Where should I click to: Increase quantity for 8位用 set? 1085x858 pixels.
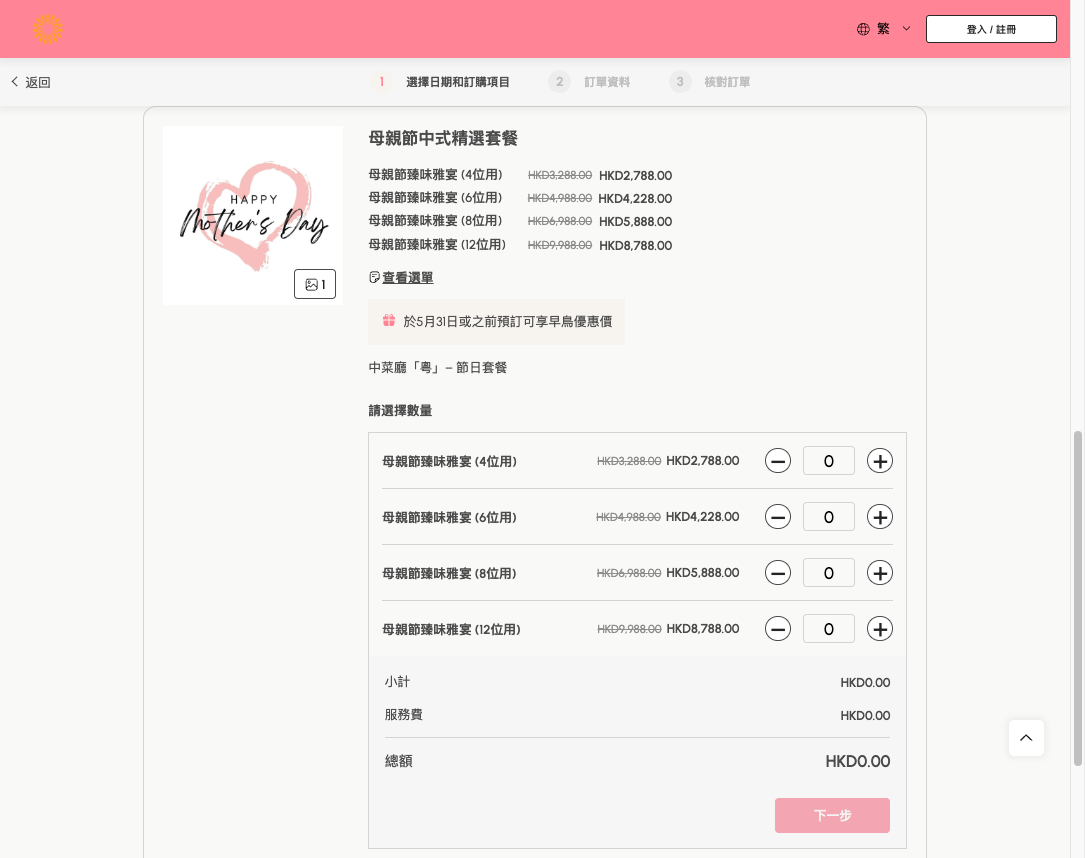click(x=879, y=573)
